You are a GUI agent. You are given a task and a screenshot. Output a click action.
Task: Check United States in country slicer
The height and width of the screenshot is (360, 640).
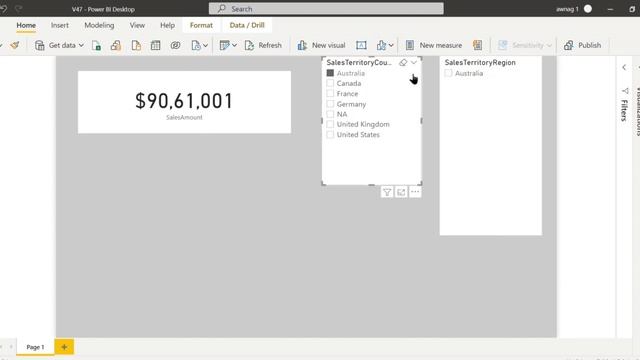(330, 135)
